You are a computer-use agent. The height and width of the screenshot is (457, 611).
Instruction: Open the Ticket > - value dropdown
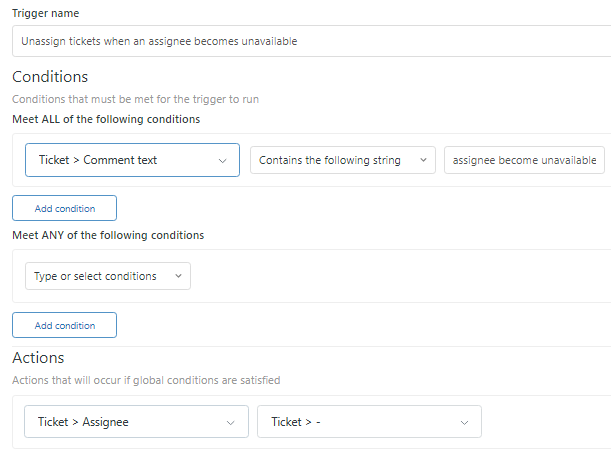(369, 422)
